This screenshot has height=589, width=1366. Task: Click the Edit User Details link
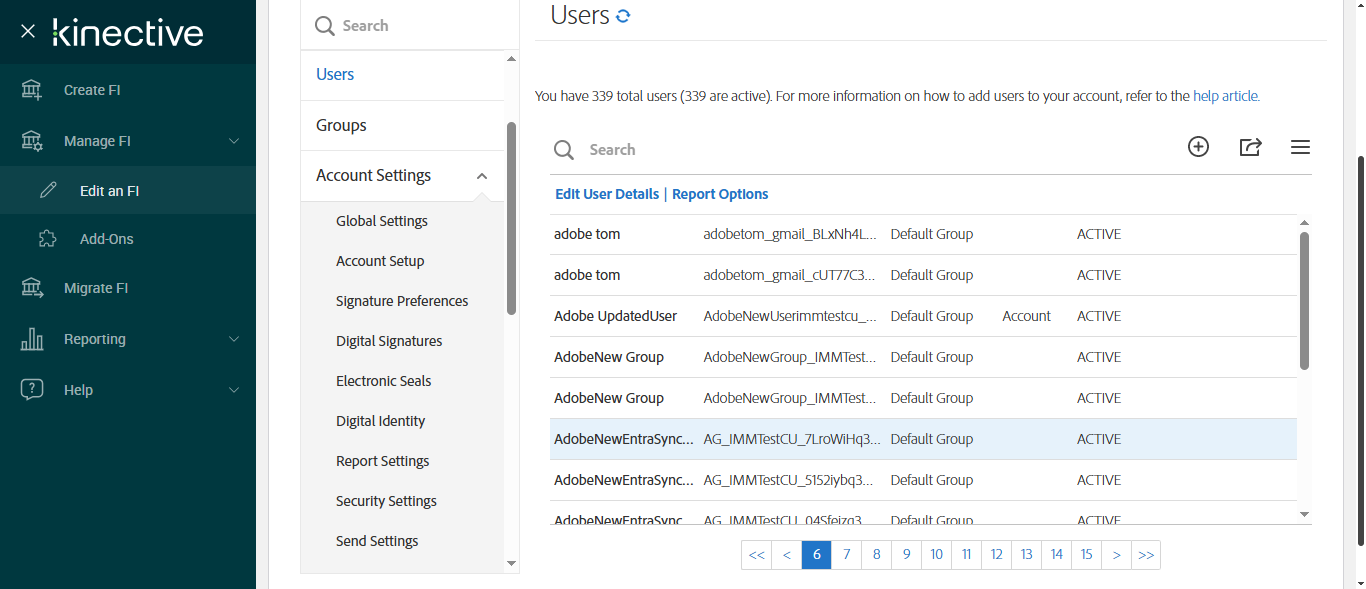point(607,194)
